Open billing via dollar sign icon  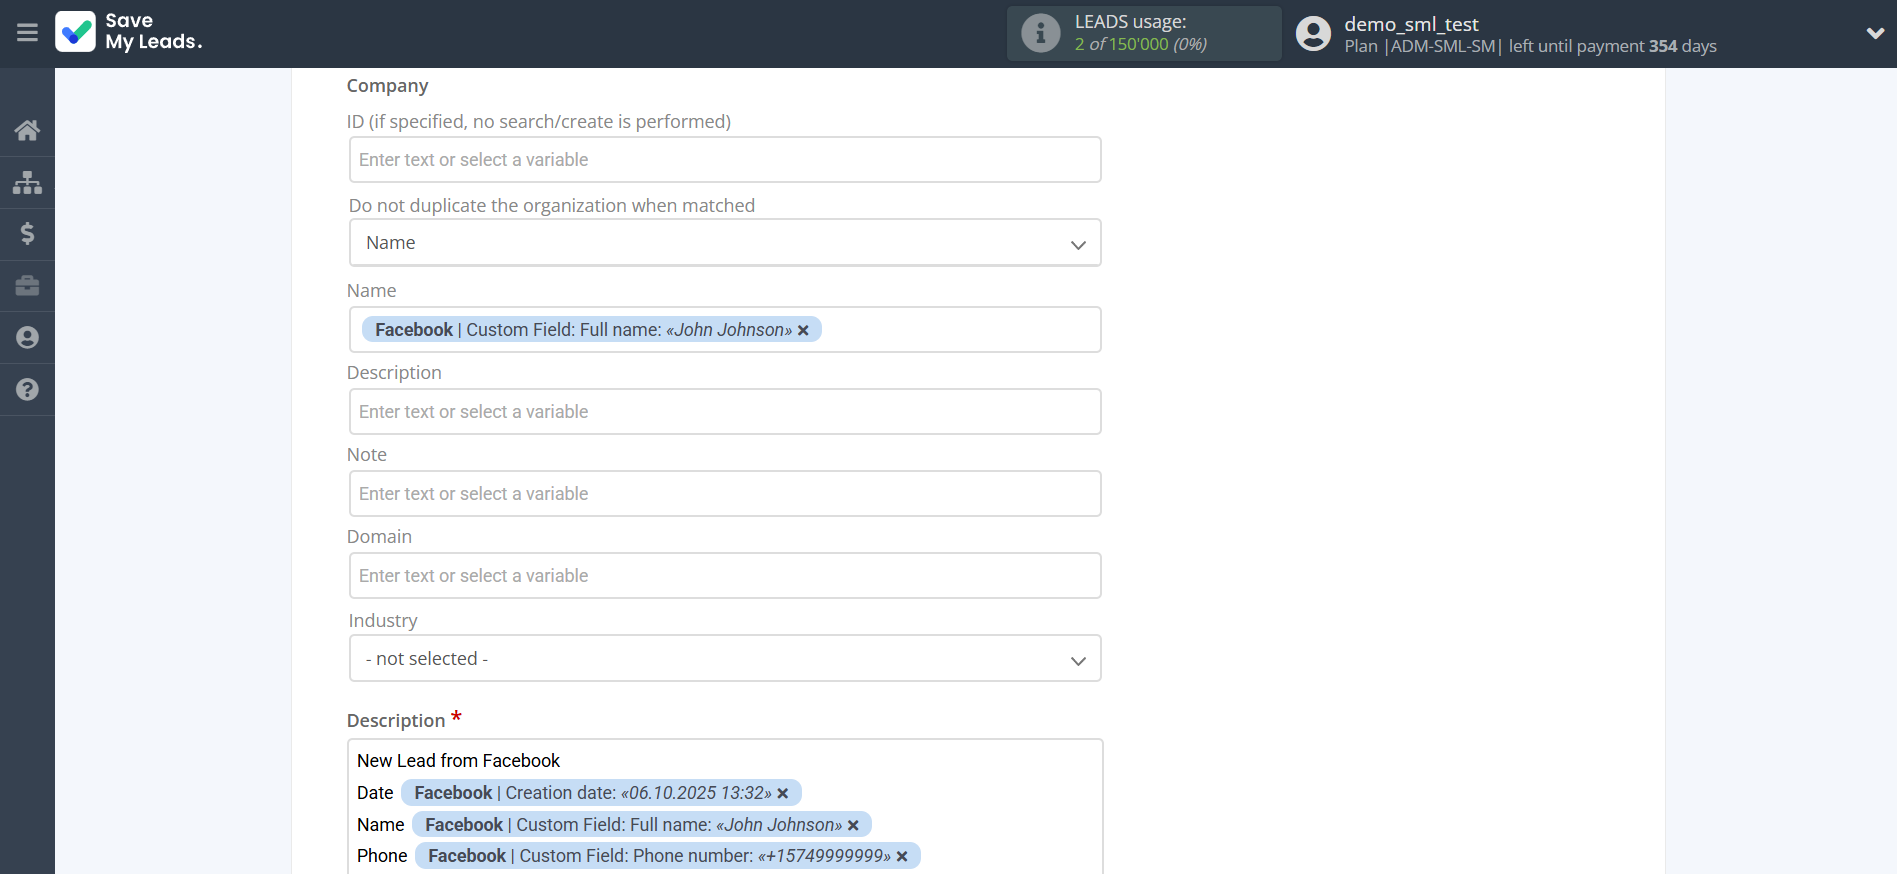(x=27, y=234)
